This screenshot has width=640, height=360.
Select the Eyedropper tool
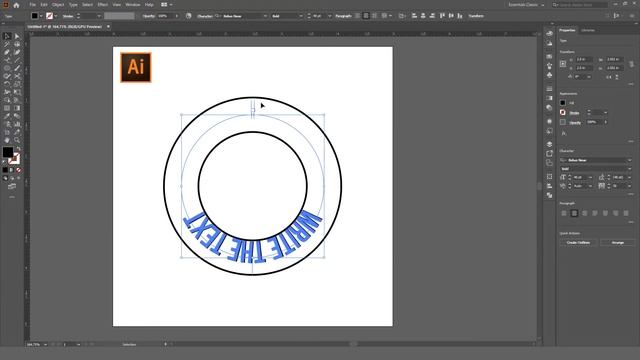click(7, 116)
